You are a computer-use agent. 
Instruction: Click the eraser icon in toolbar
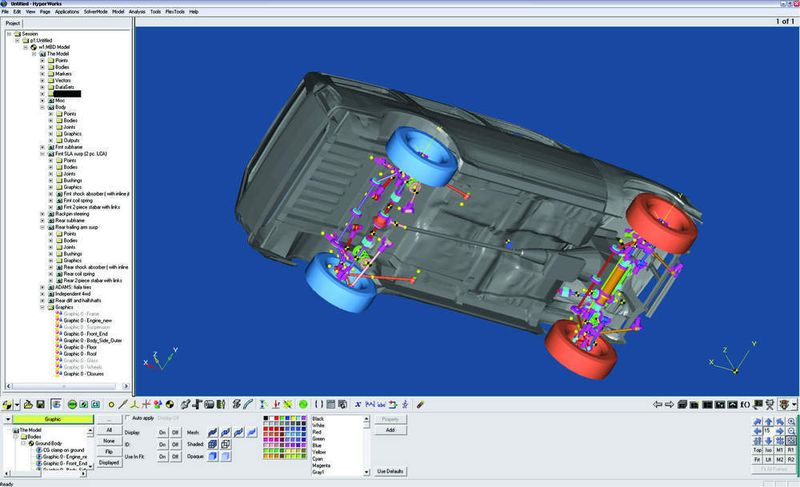[x=420, y=404]
